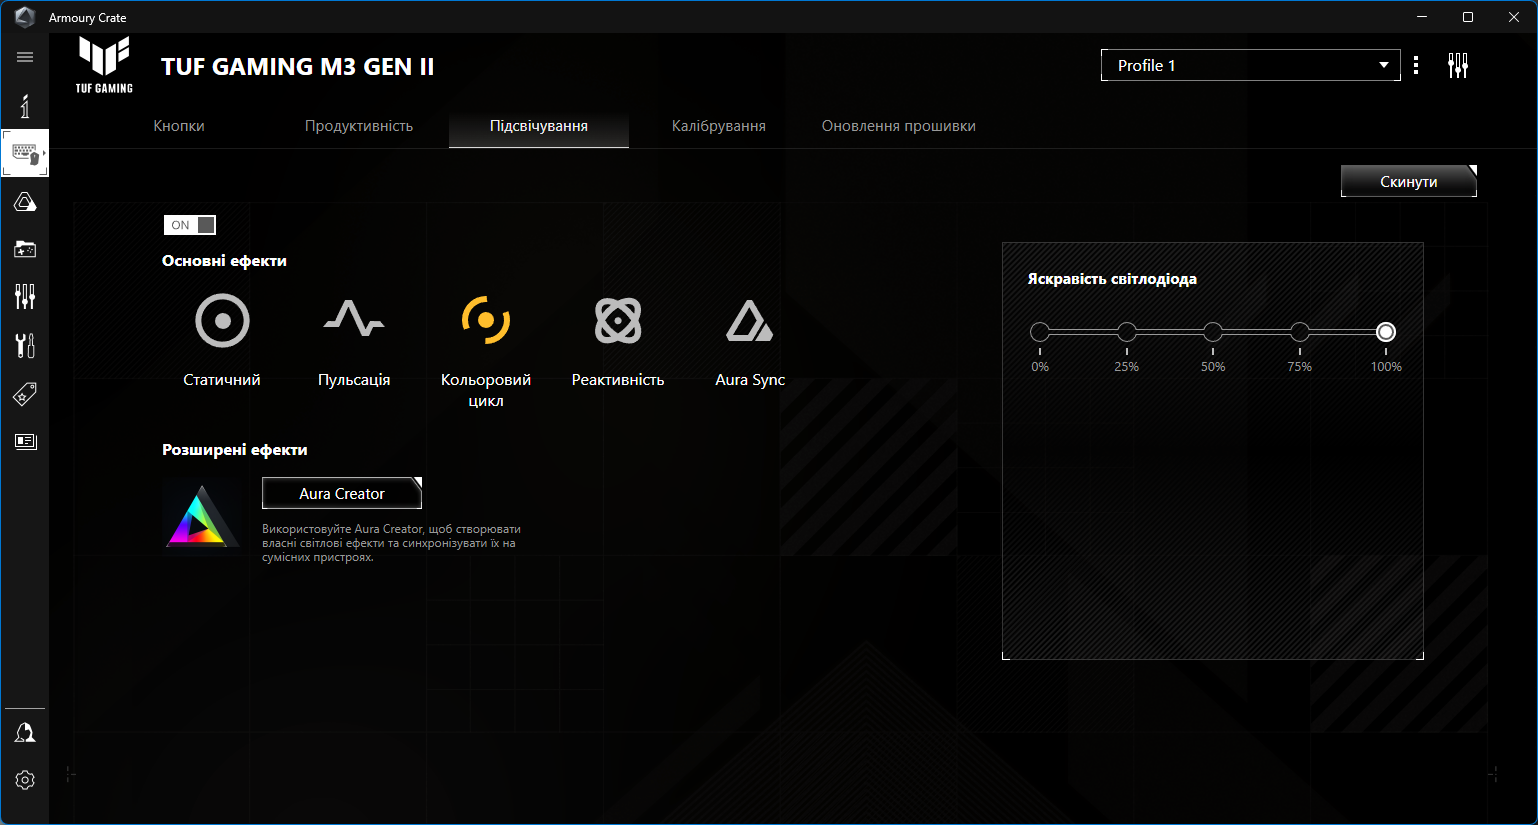Image resolution: width=1538 pixels, height=825 pixels.
Task: Click the TUF Gaming logo
Action: pyautogui.click(x=104, y=65)
